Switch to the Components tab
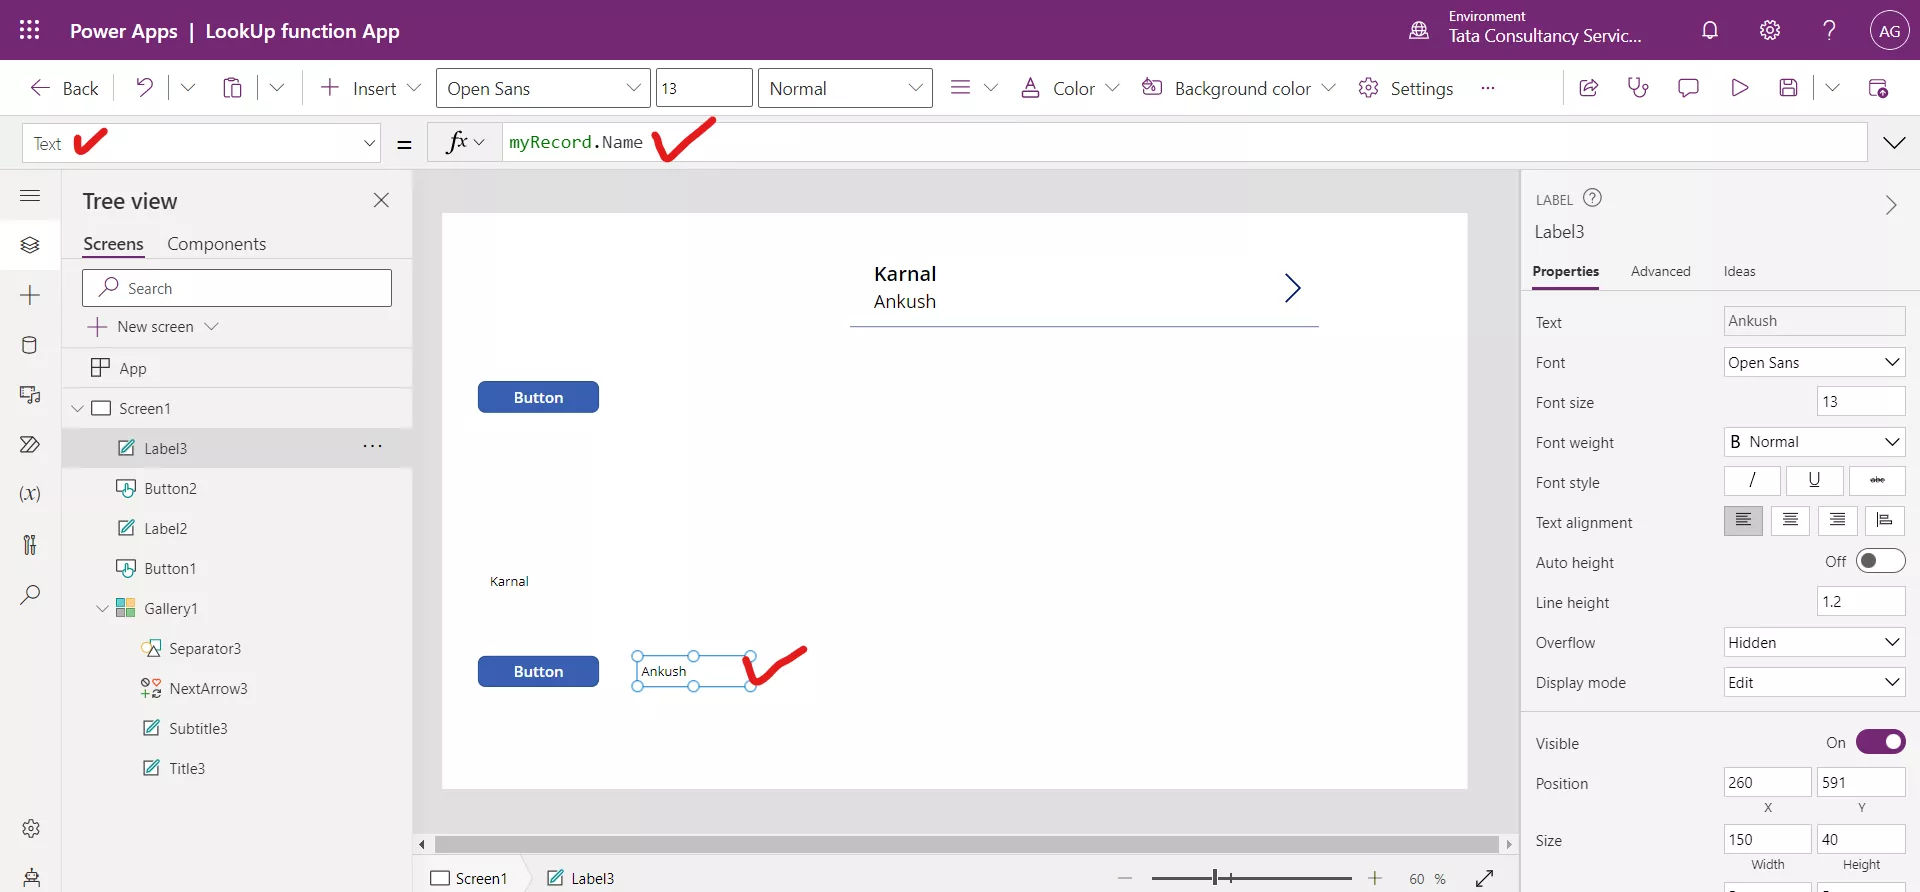Screen dimensions: 1920x892 point(216,244)
